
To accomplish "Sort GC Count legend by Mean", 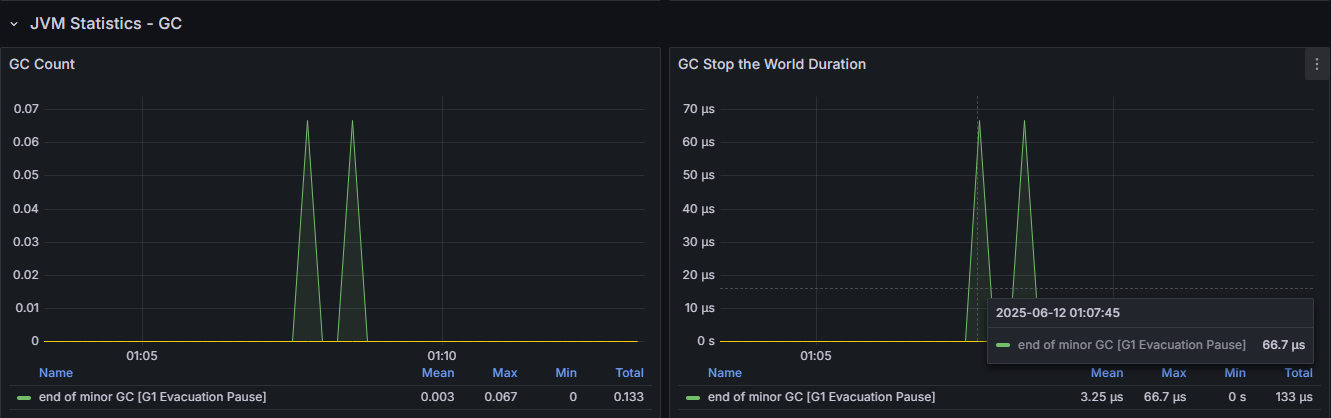I will pos(438,373).
